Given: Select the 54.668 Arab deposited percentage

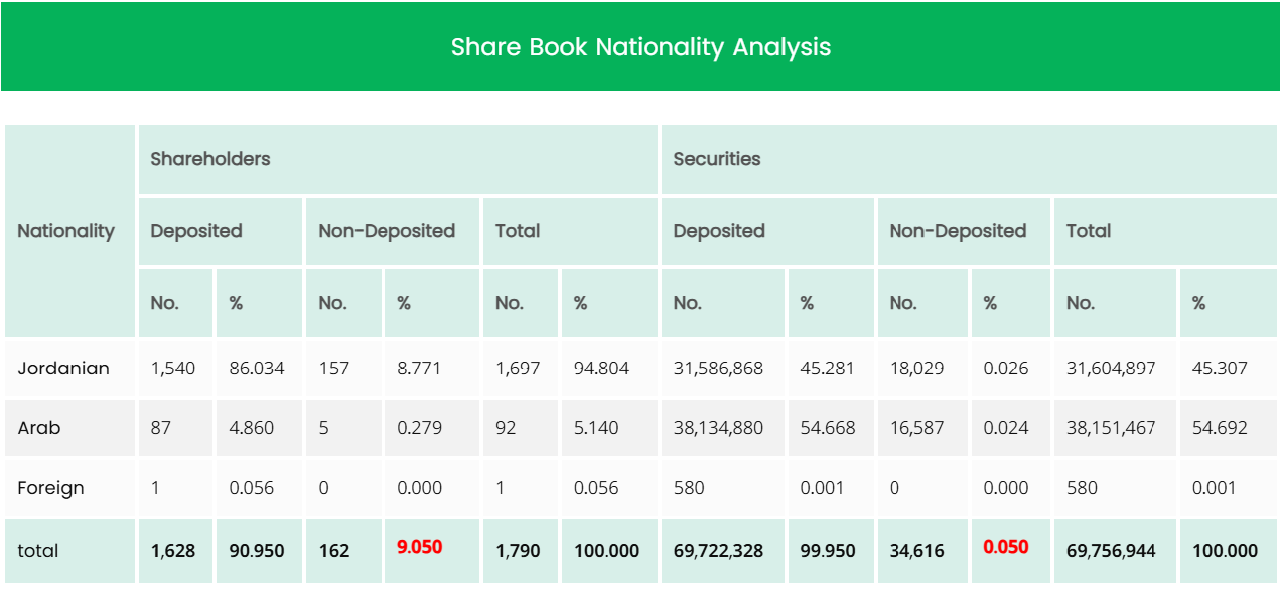Looking at the screenshot, I should pyautogui.click(x=828, y=428).
